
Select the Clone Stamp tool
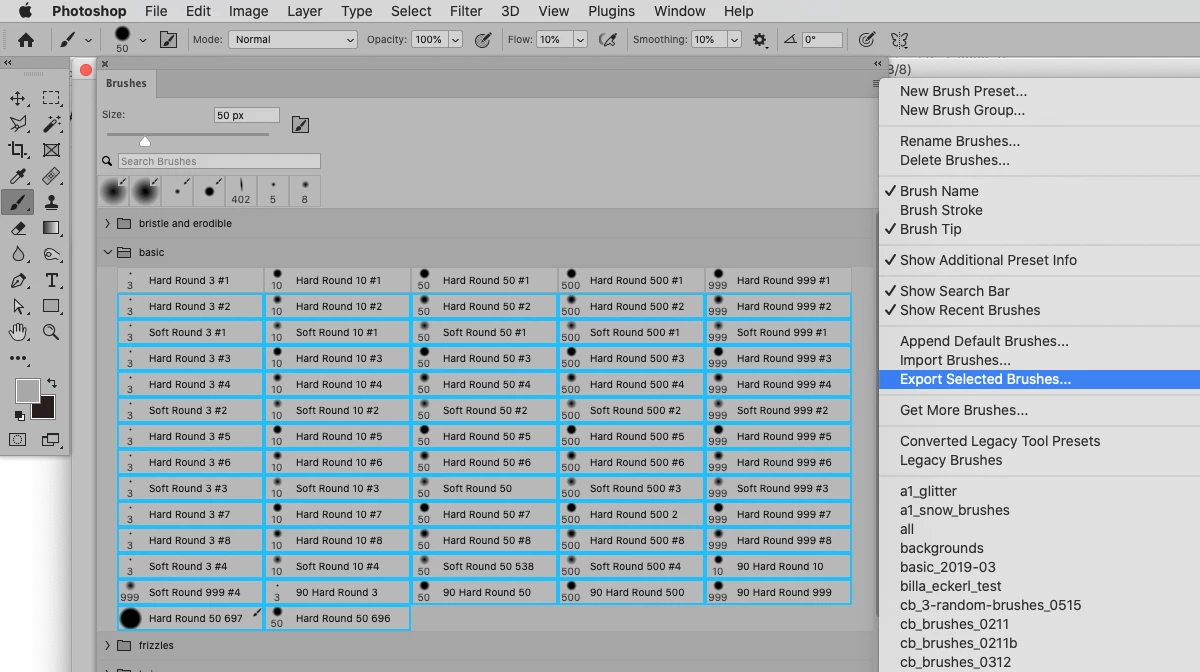pyautogui.click(x=51, y=203)
